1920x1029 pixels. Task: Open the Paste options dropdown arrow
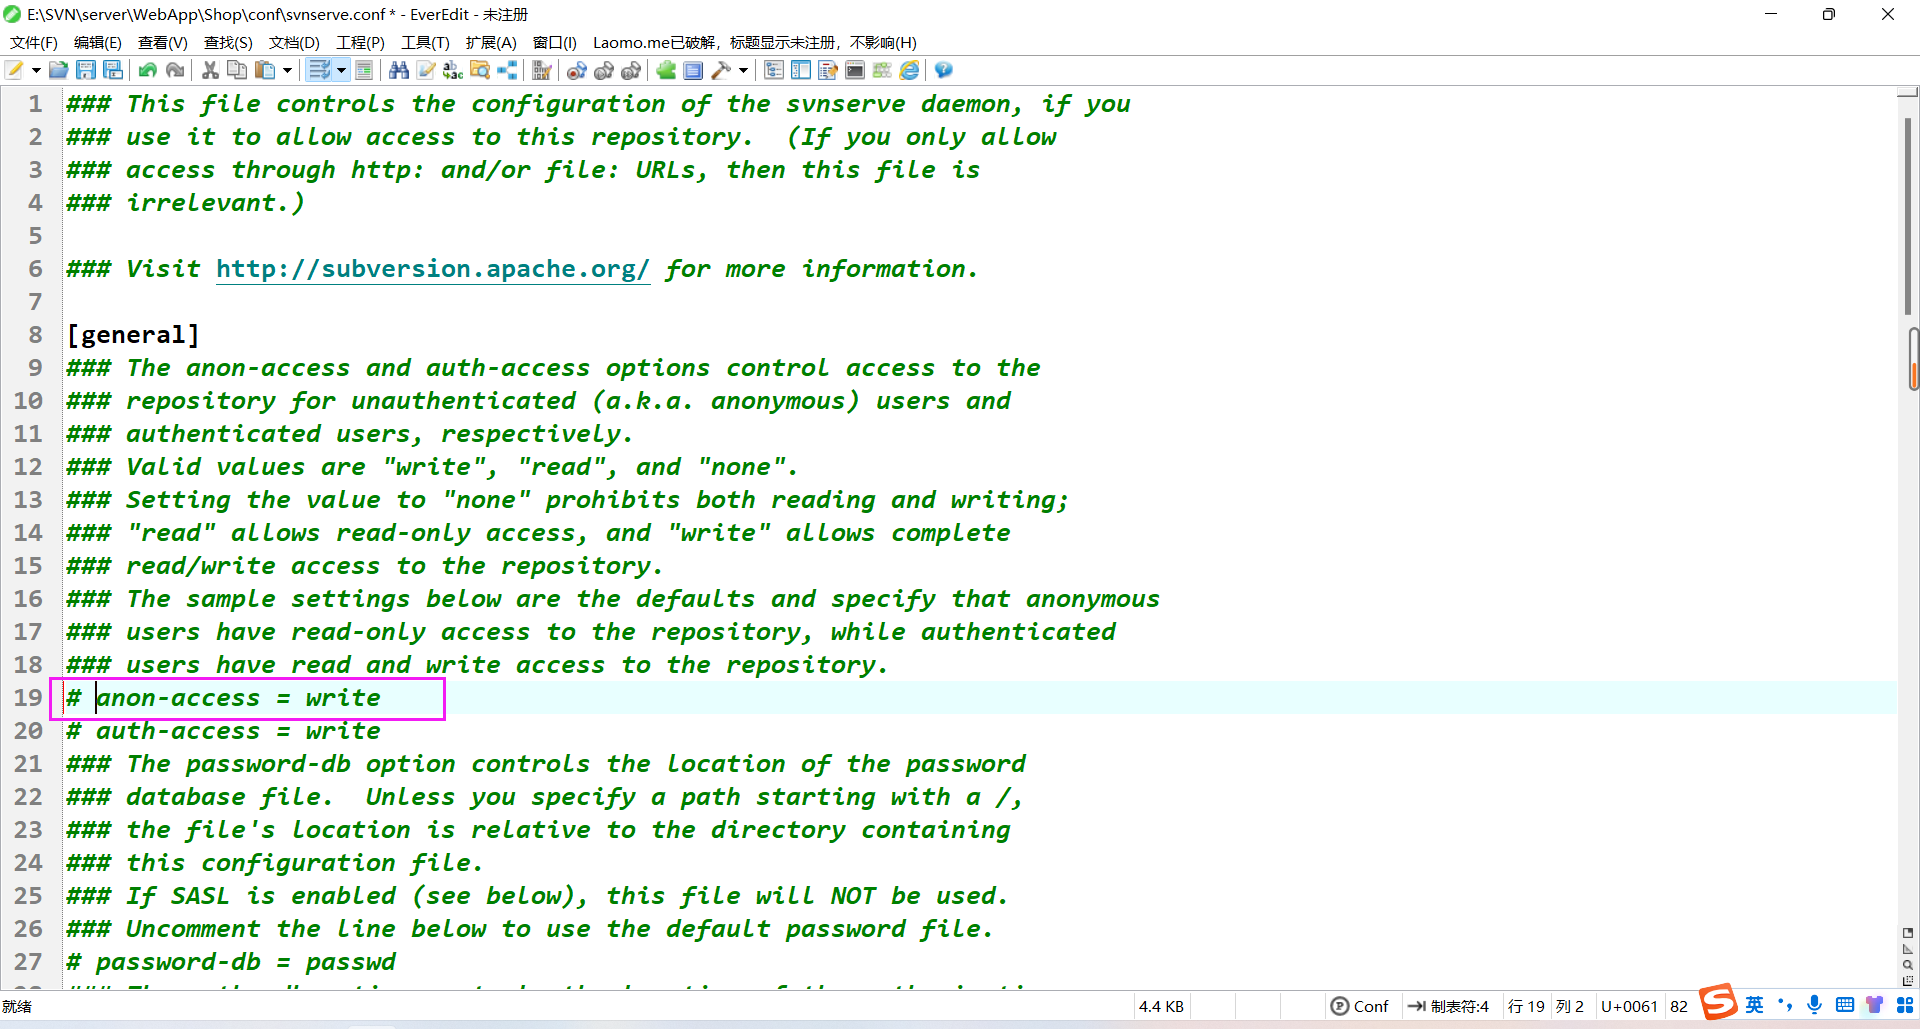[287, 70]
